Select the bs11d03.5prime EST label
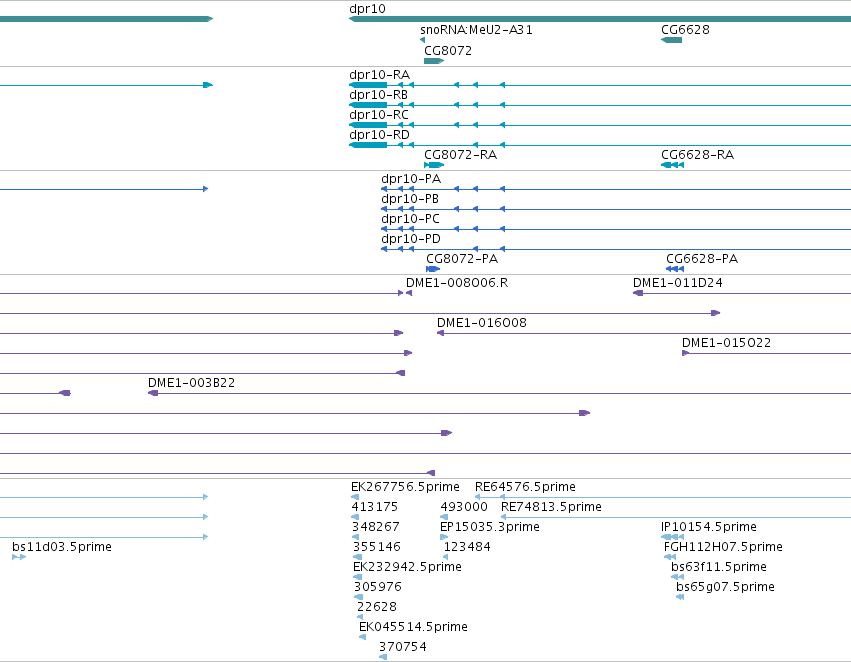Image resolution: width=851 pixels, height=662 pixels. 62,548
